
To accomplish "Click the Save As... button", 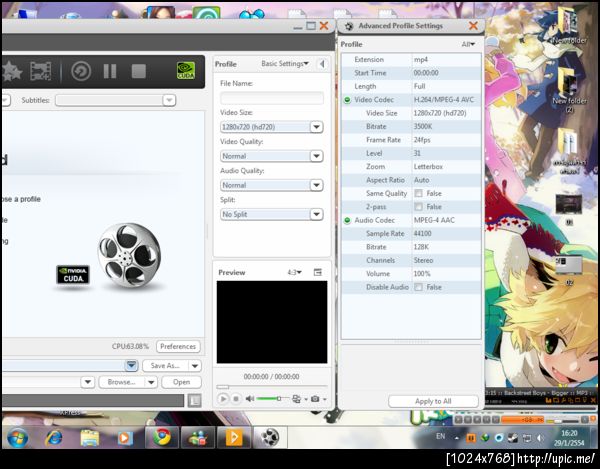I will (165, 366).
